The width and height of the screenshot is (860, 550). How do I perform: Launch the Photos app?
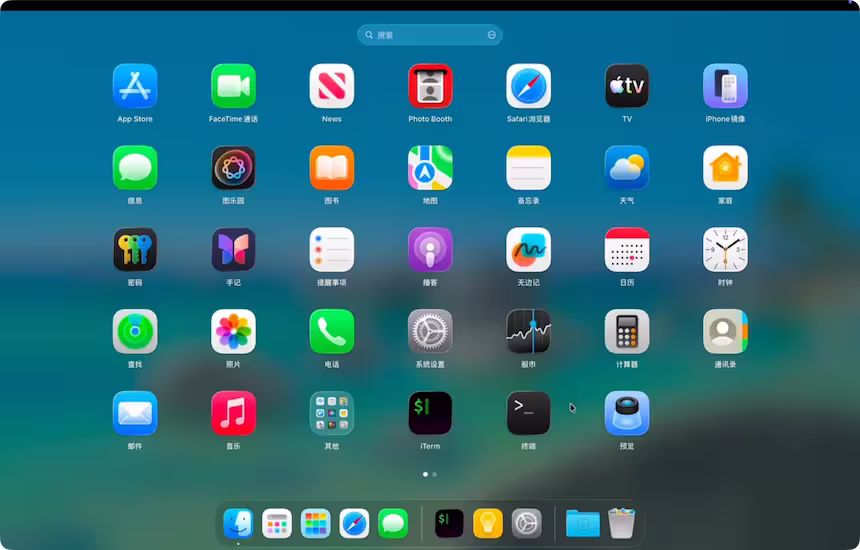tap(233, 331)
